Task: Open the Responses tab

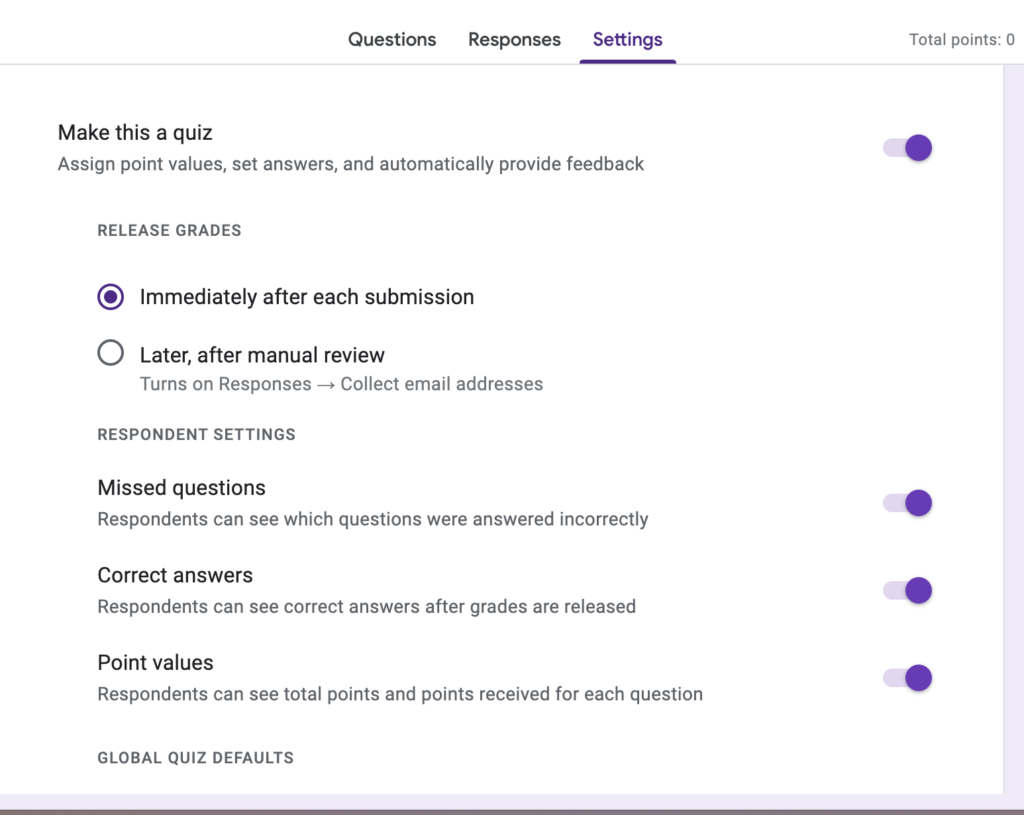Action: [514, 39]
